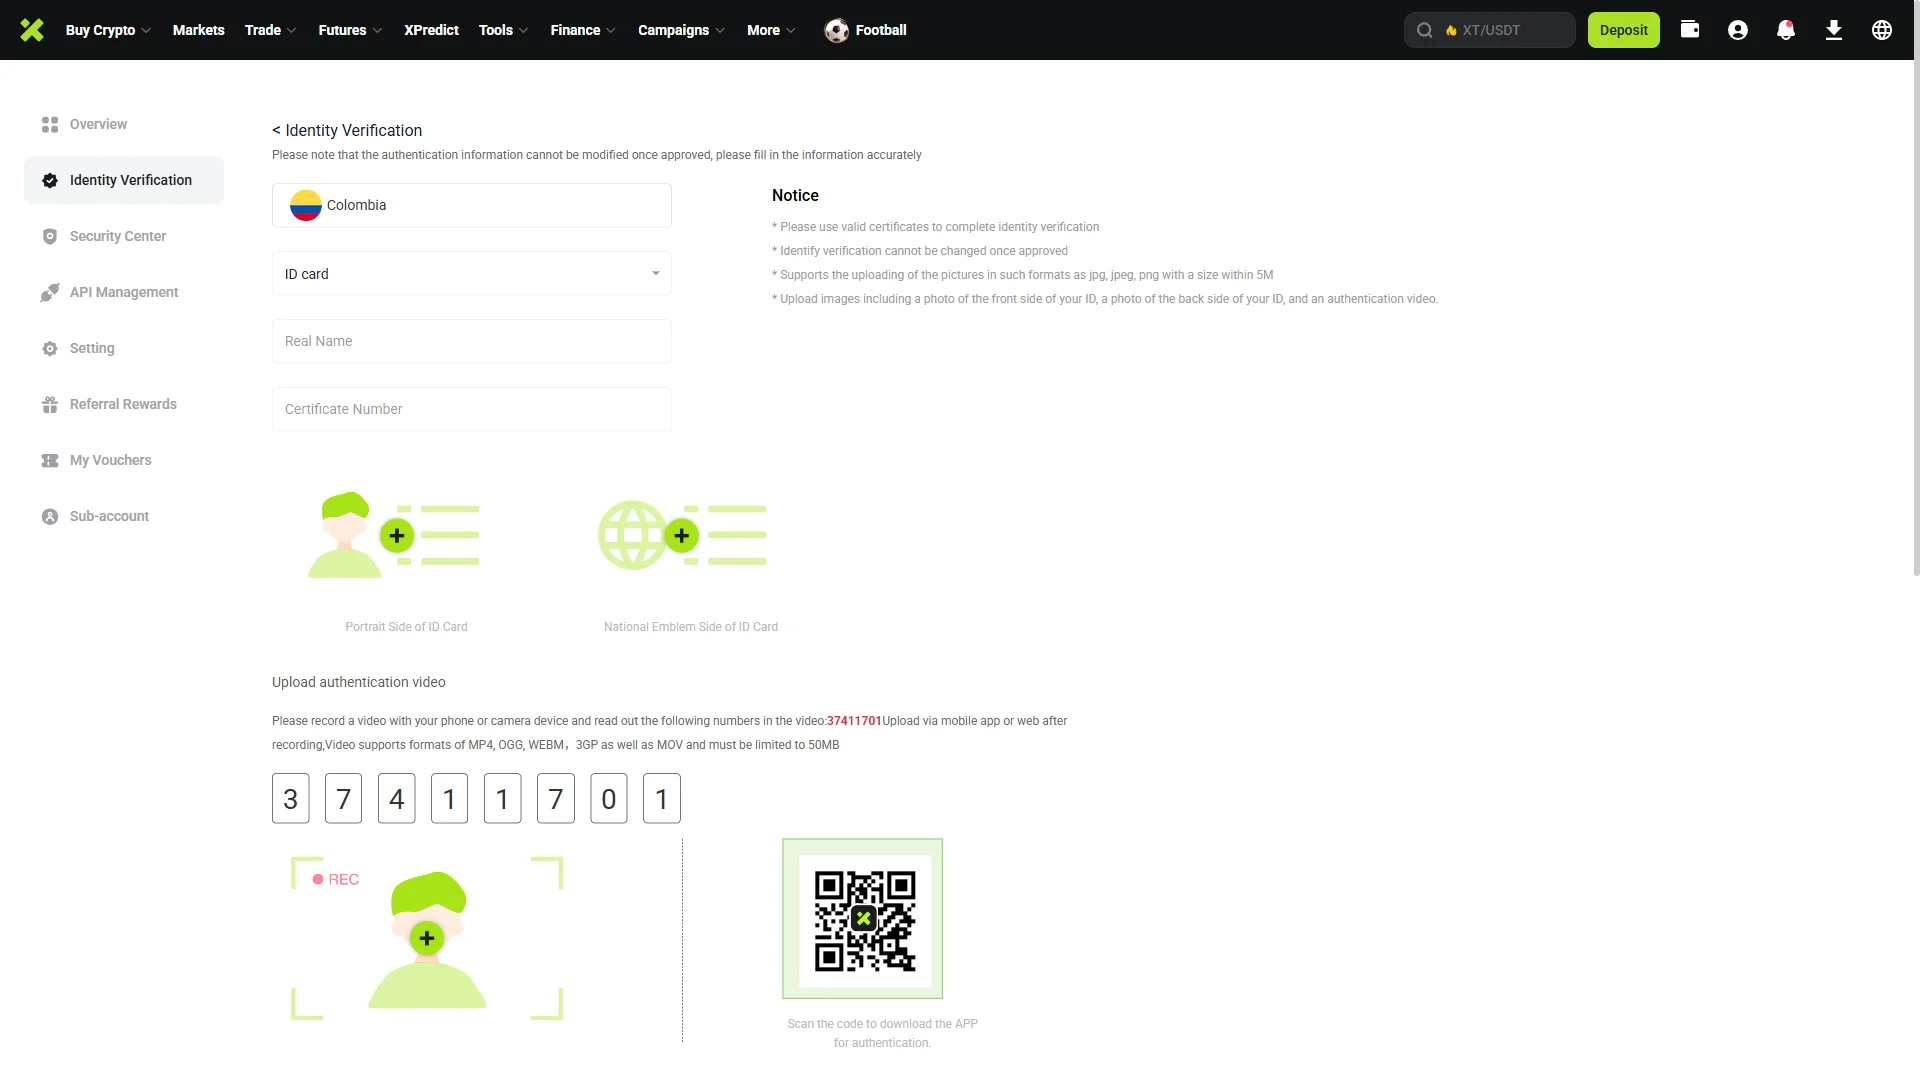This screenshot has height=1080, width=1920.
Task: Click the Deposit button
Action: pos(1623,30)
